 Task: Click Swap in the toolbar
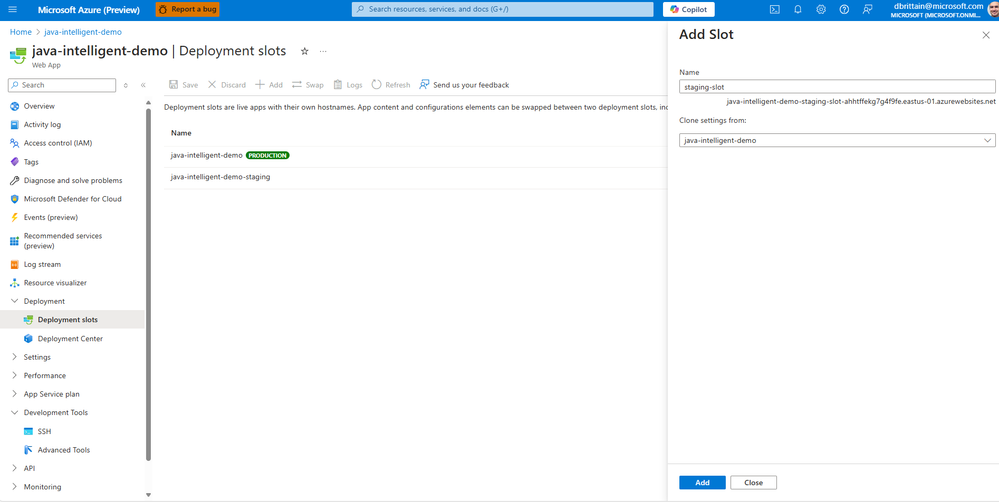(308, 85)
